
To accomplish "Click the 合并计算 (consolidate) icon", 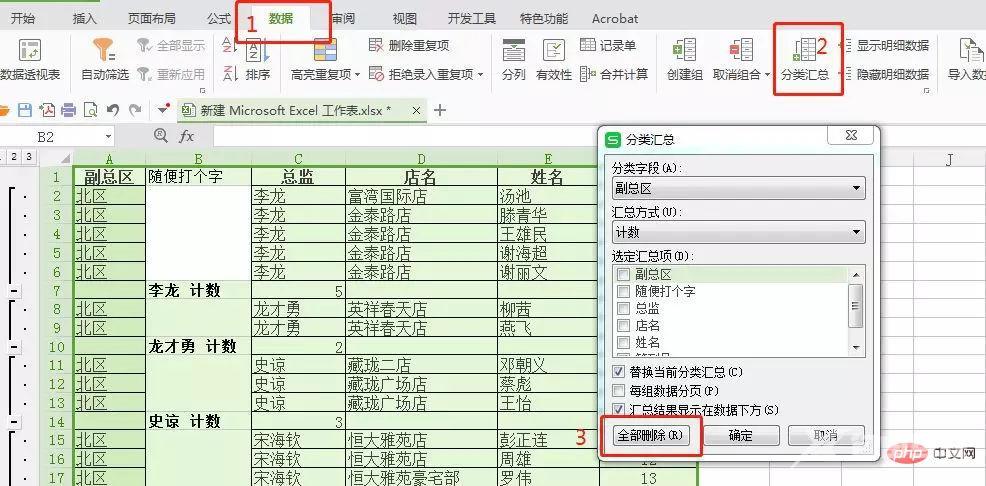I will pyautogui.click(x=589, y=74).
